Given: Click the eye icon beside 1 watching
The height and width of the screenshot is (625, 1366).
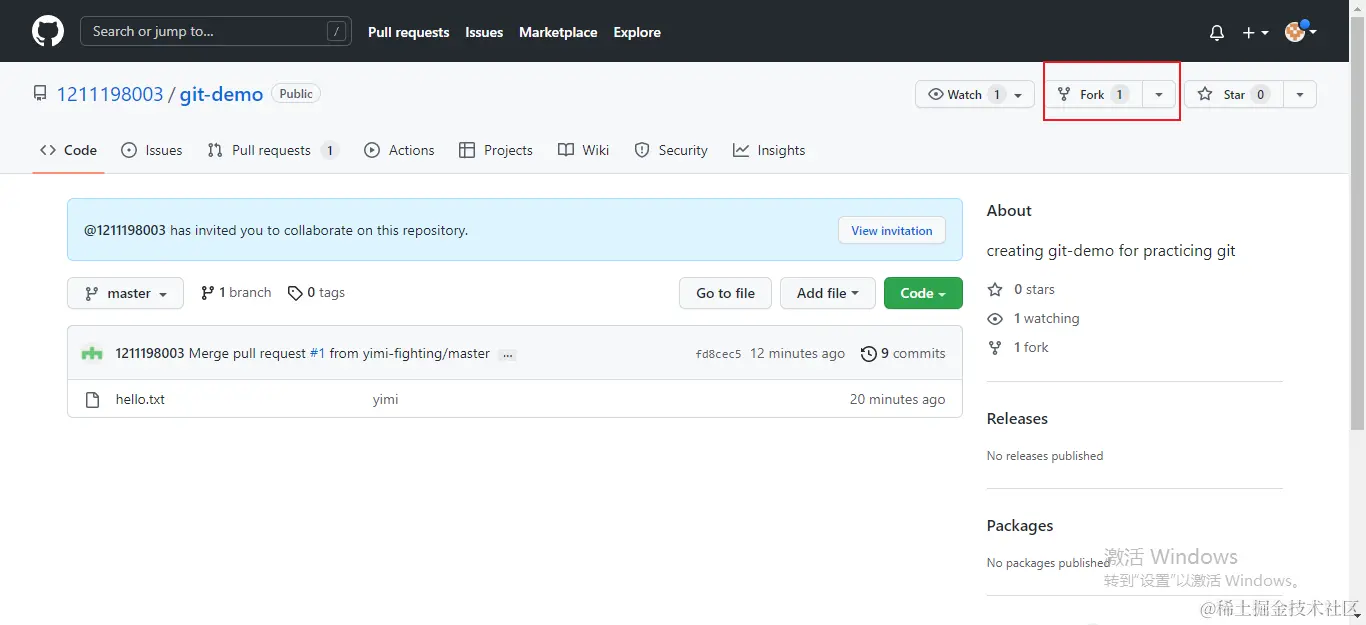Looking at the screenshot, I should (x=995, y=318).
